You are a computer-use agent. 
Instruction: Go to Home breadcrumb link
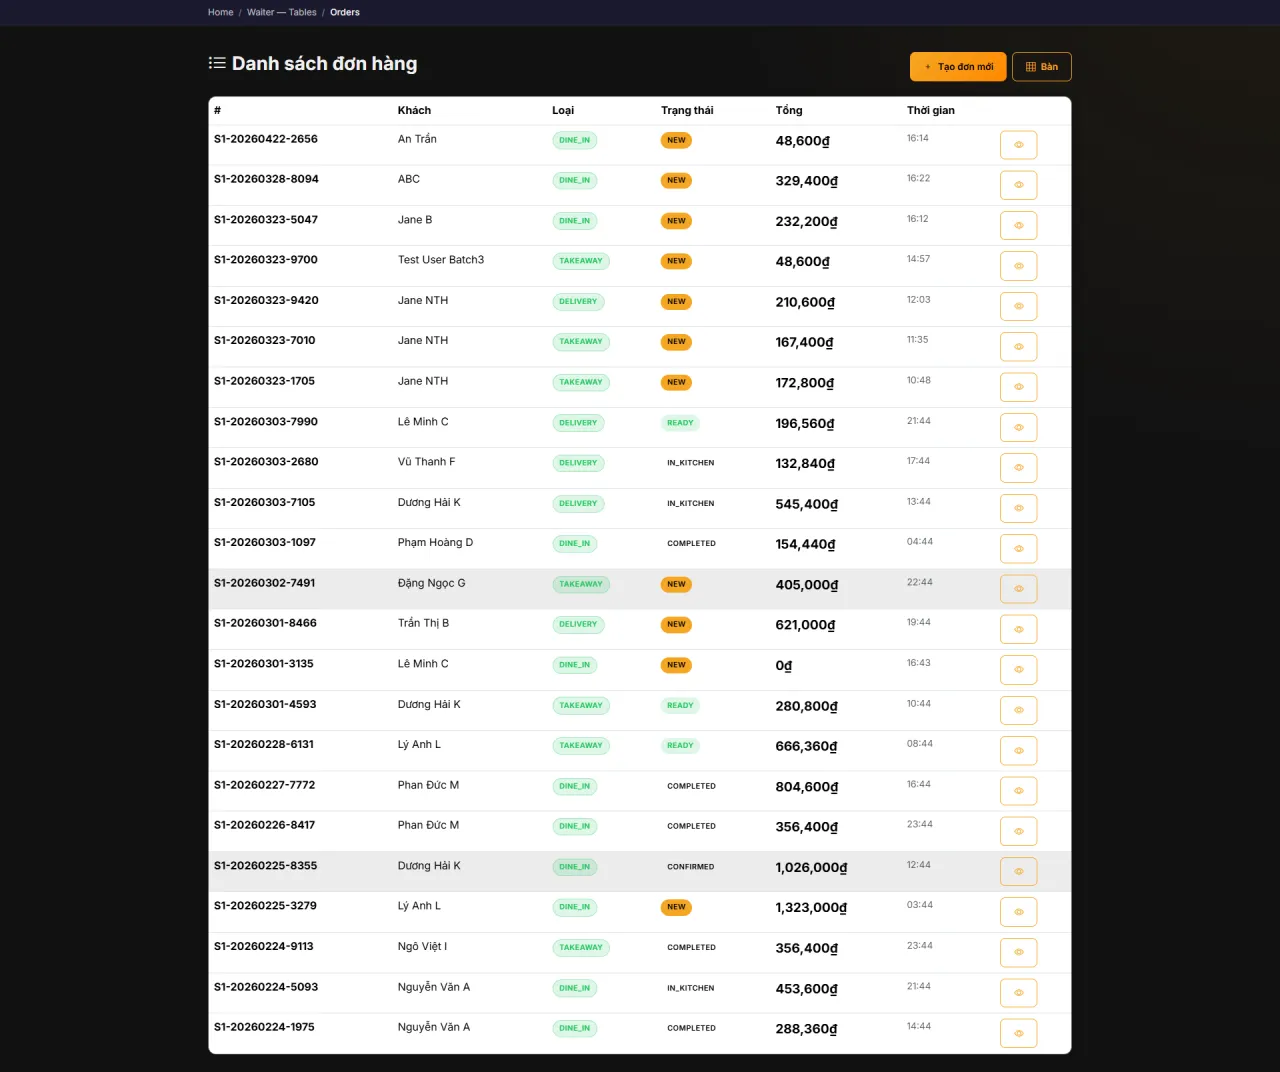coord(221,12)
